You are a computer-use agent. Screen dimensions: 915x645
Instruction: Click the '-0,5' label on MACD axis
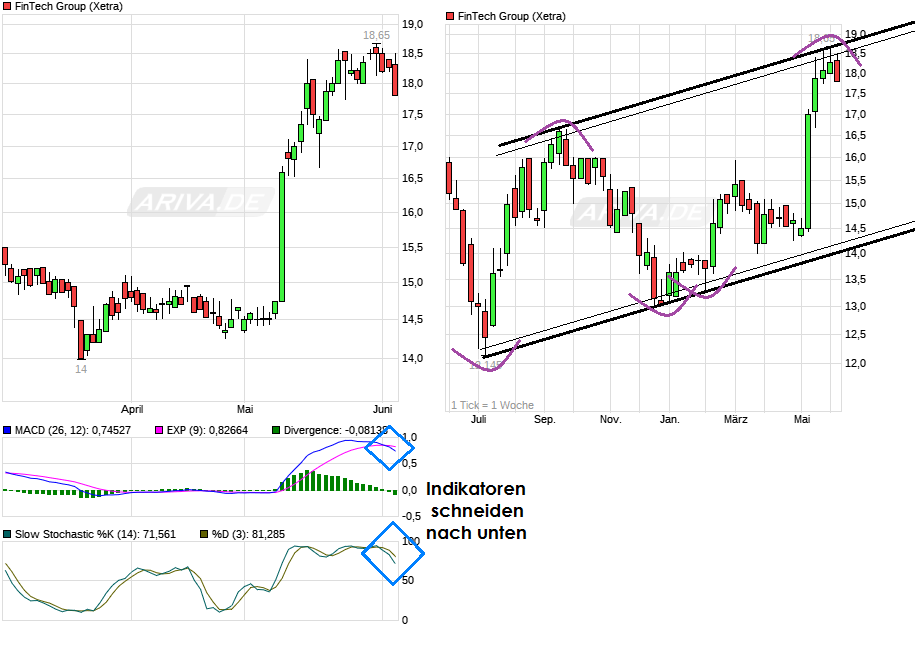411,517
